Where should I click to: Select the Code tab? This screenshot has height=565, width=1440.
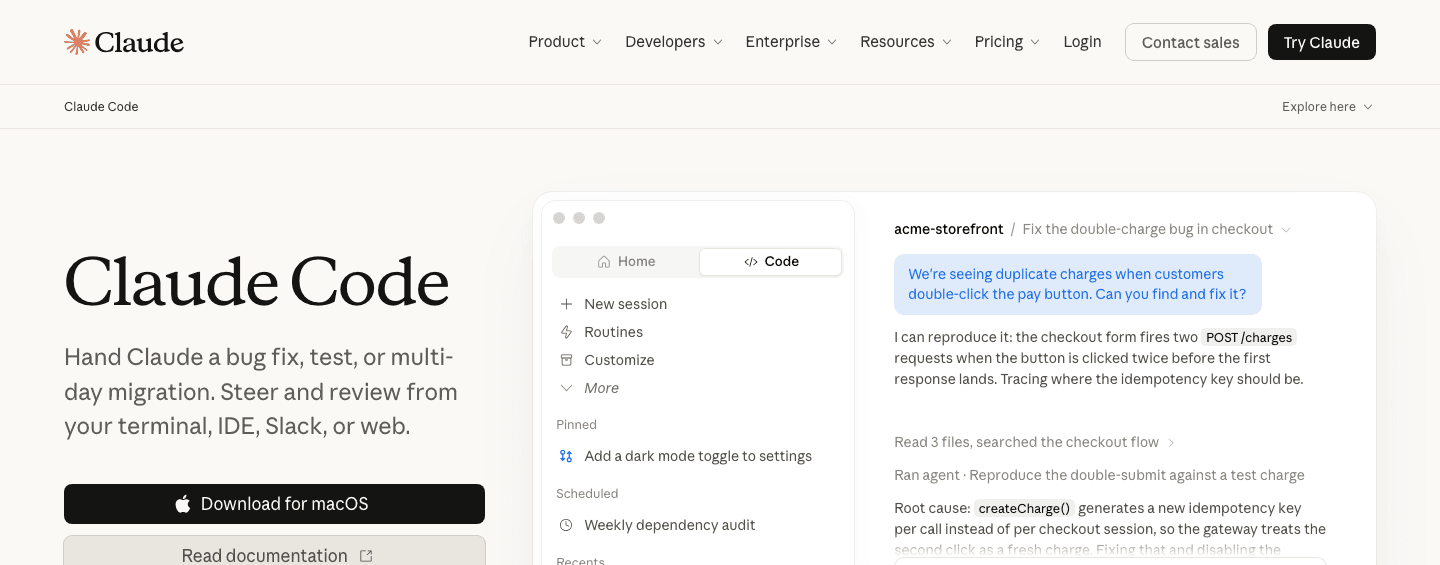pyautogui.click(x=771, y=262)
